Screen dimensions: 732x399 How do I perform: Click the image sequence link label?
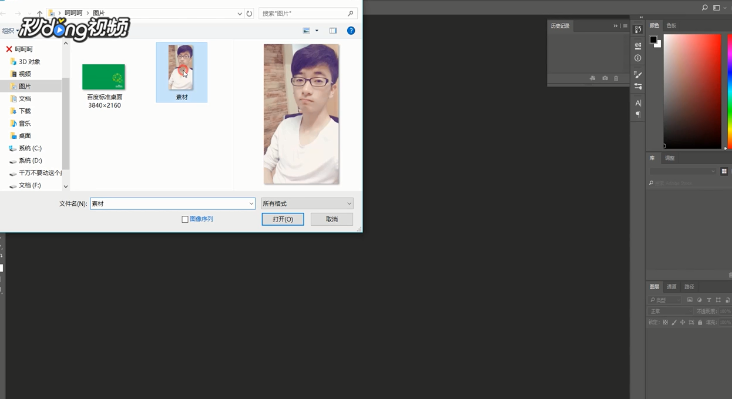pyautogui.click(x=201, y=219)
